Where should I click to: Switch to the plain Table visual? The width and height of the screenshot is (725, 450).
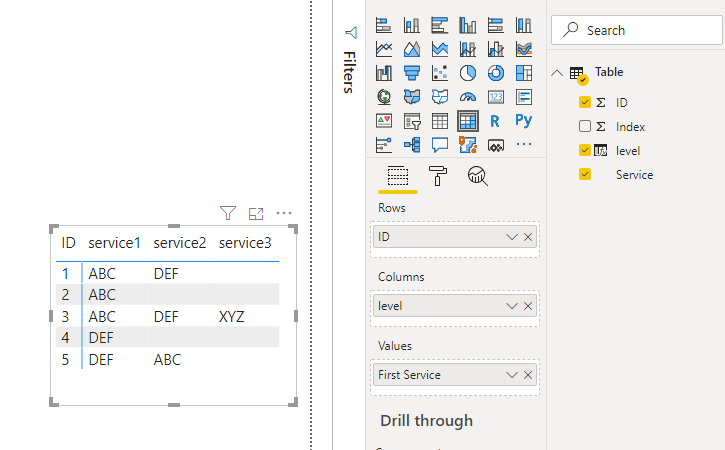[440, 121]
